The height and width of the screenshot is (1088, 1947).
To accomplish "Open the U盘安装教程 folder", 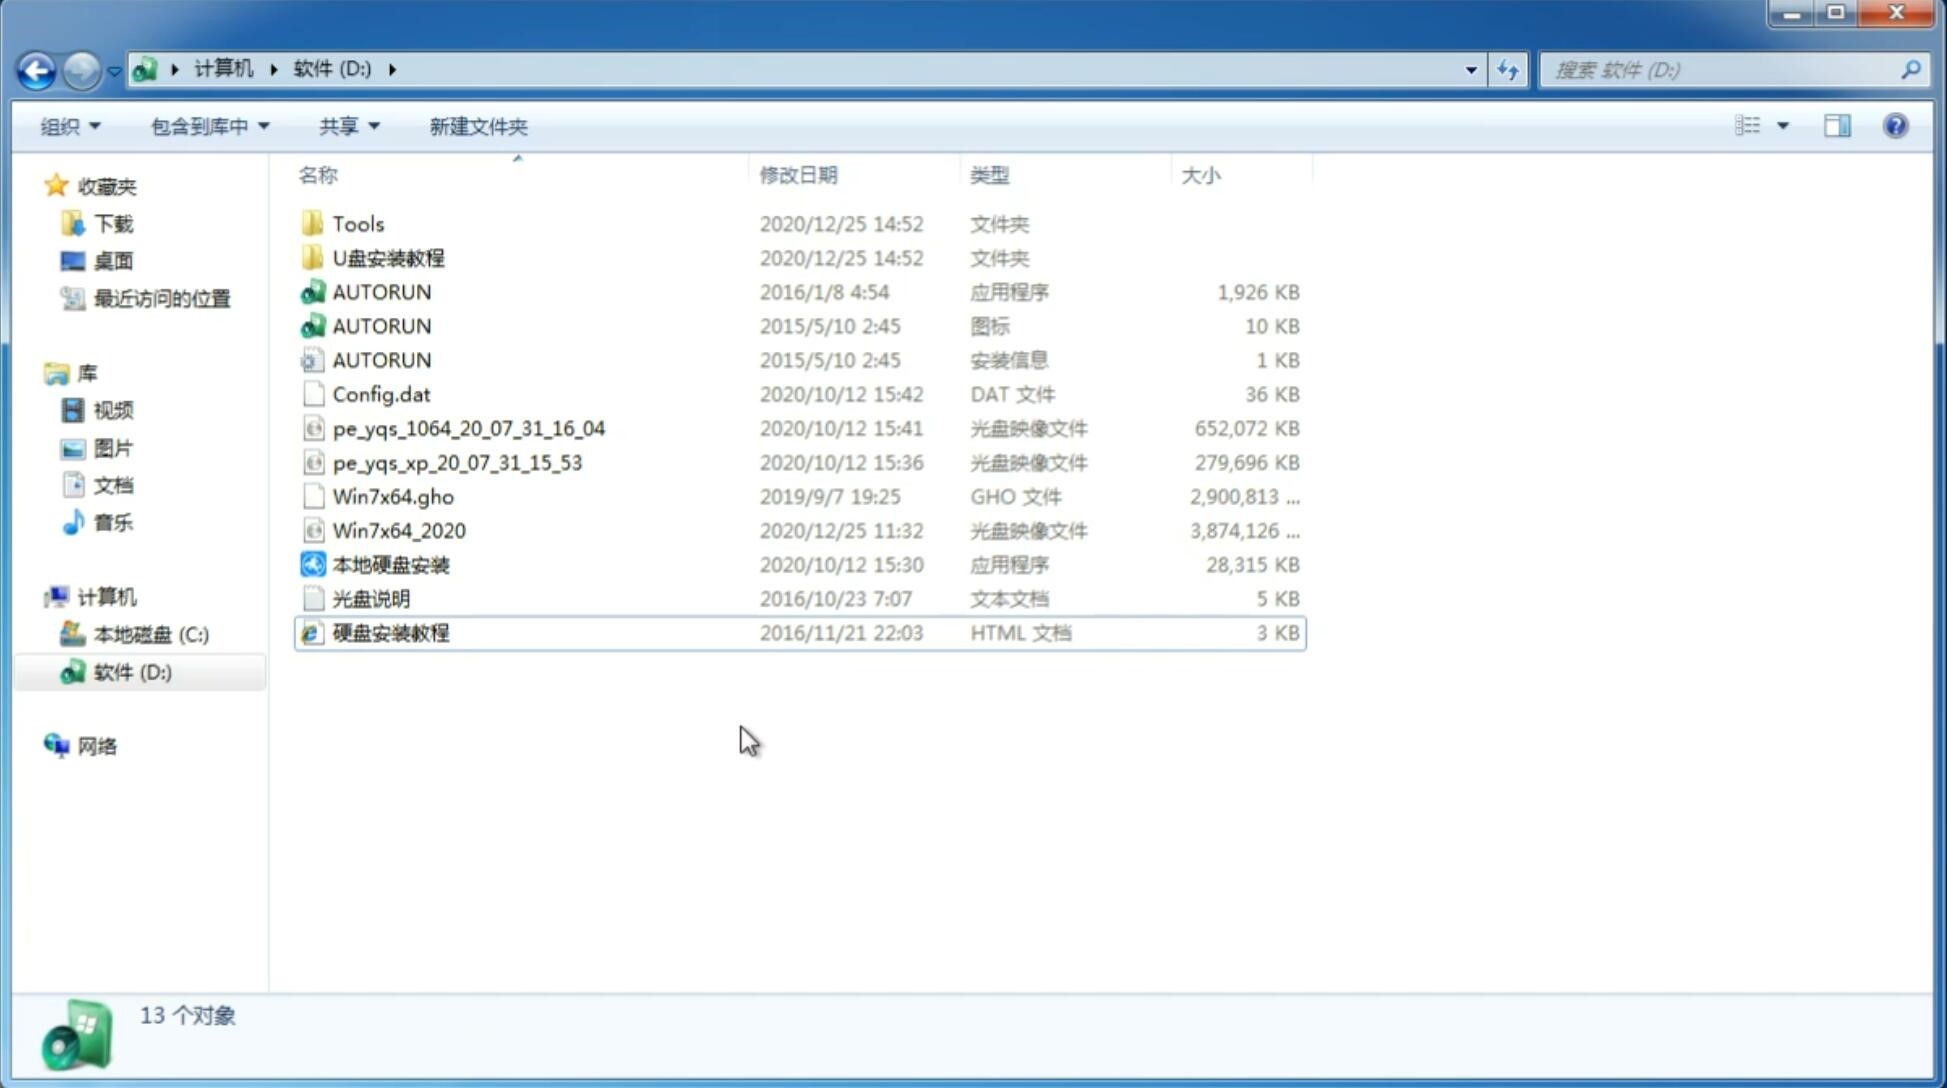I will [388, 257].
